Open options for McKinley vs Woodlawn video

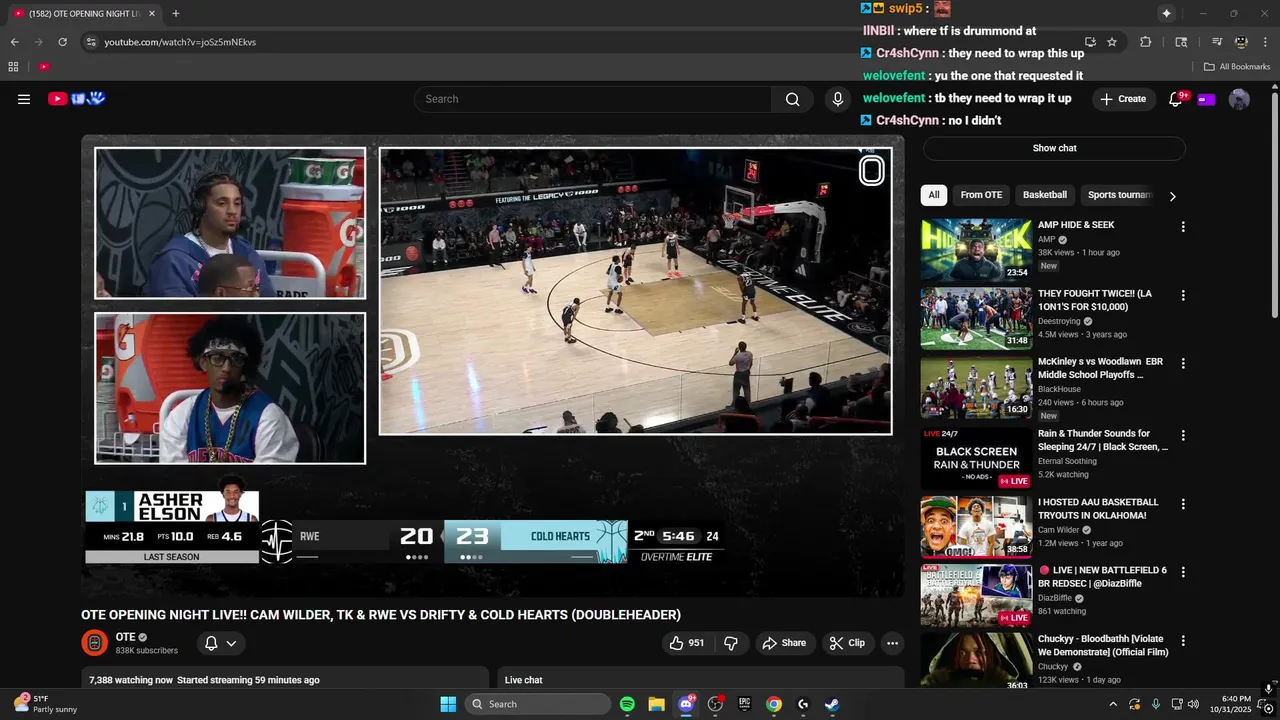pyautogui.click(x=1183, y=364)
